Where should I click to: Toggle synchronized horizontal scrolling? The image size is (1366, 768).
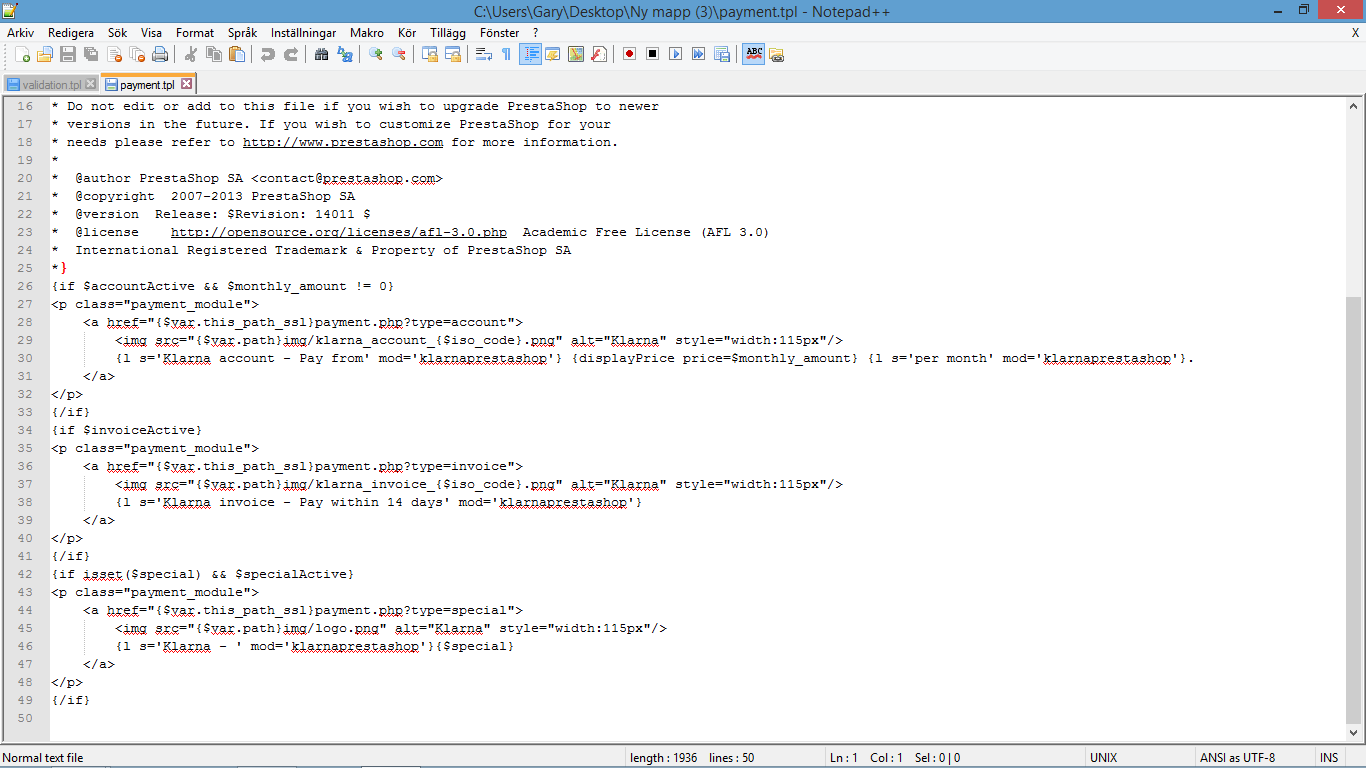[453, 54]
